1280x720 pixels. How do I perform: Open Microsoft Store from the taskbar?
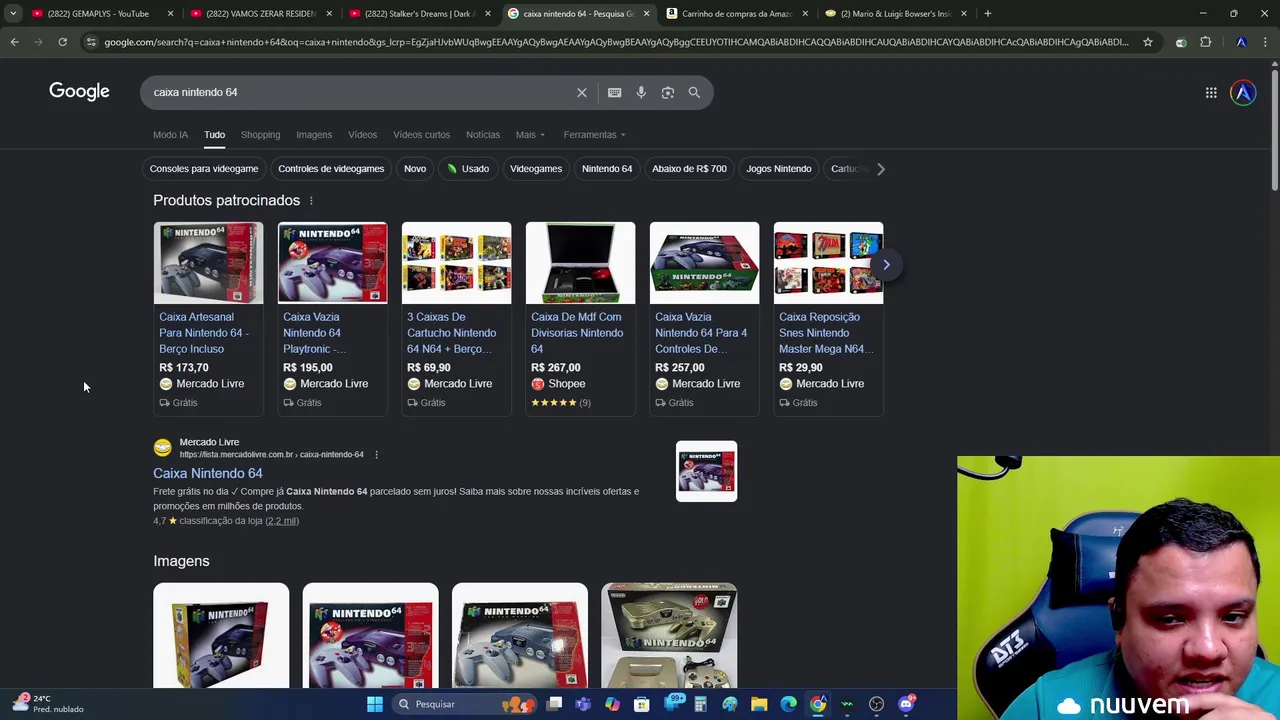click(x=641, y=704)
